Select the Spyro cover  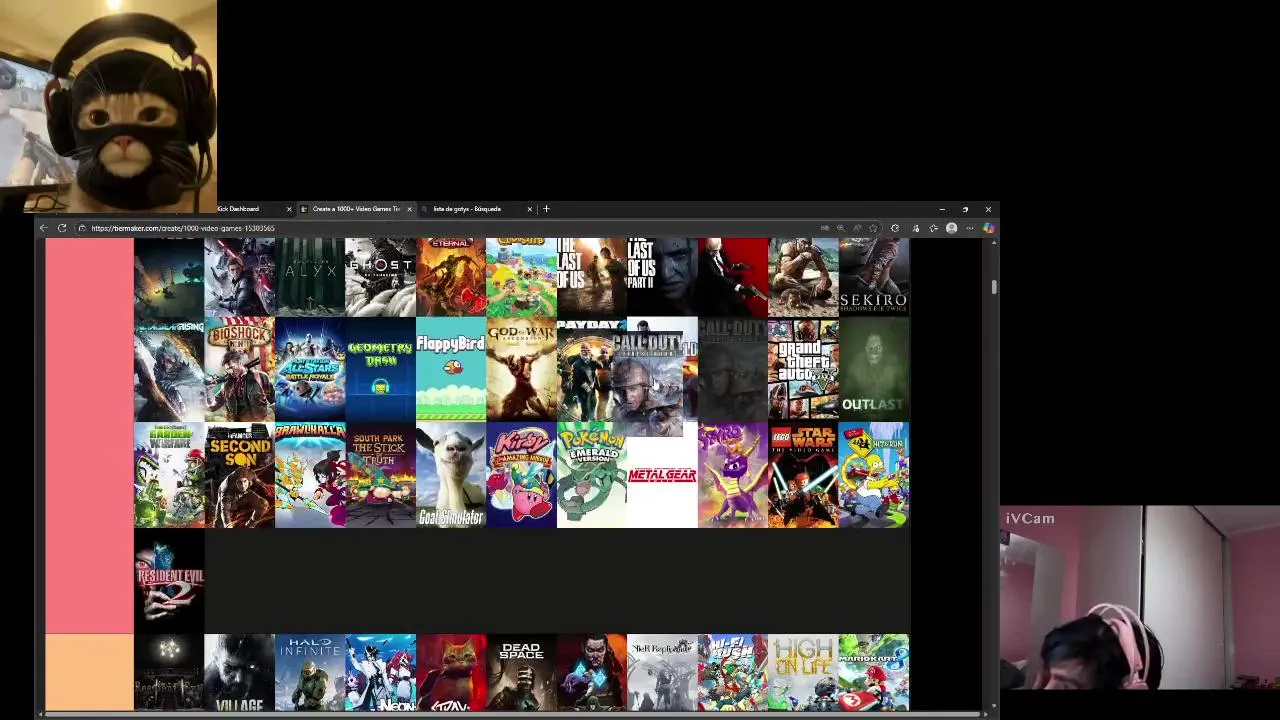[x=733, y=475]
